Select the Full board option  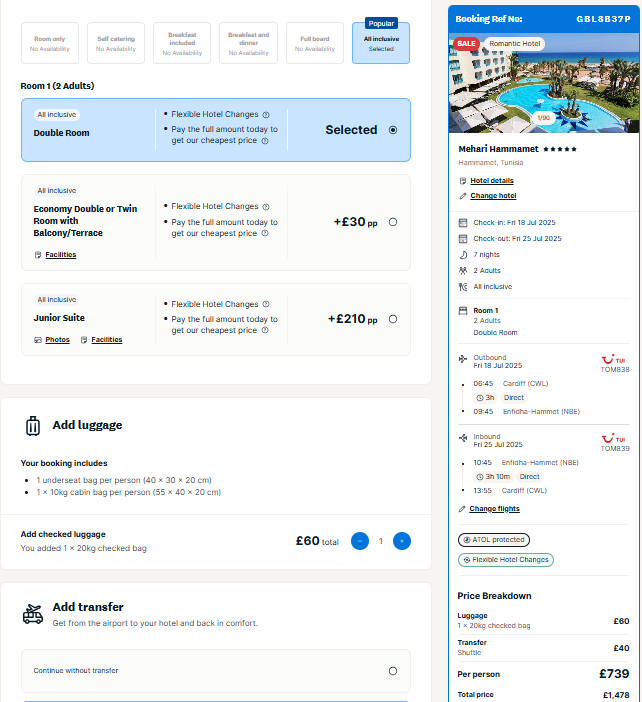click(315, 43)
